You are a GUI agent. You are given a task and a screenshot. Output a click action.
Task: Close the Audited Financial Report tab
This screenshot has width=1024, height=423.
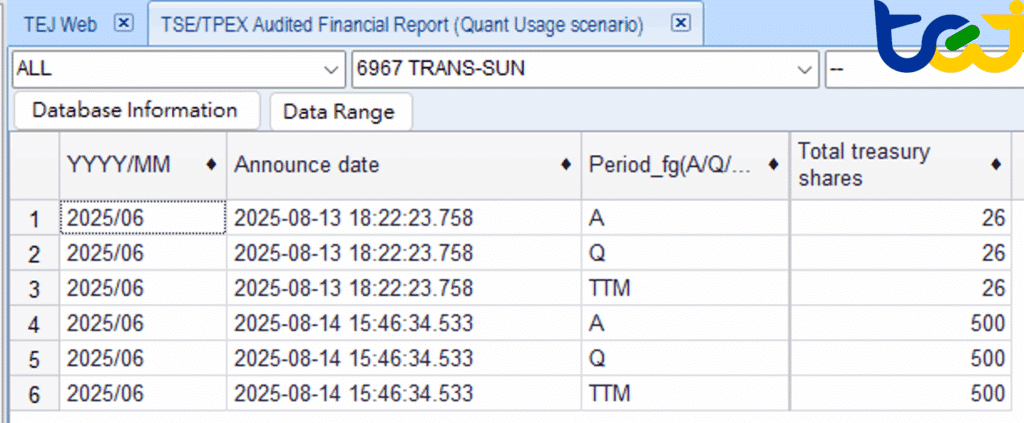coord(680,23)
